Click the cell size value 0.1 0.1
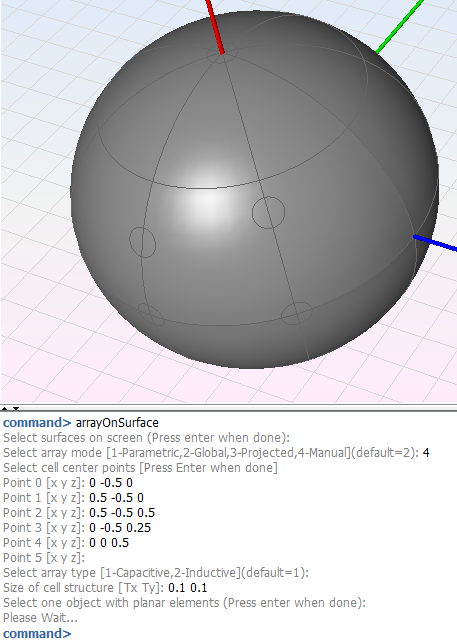The width and height of the screenshot is (457, 640). click(x=187, y=588)
